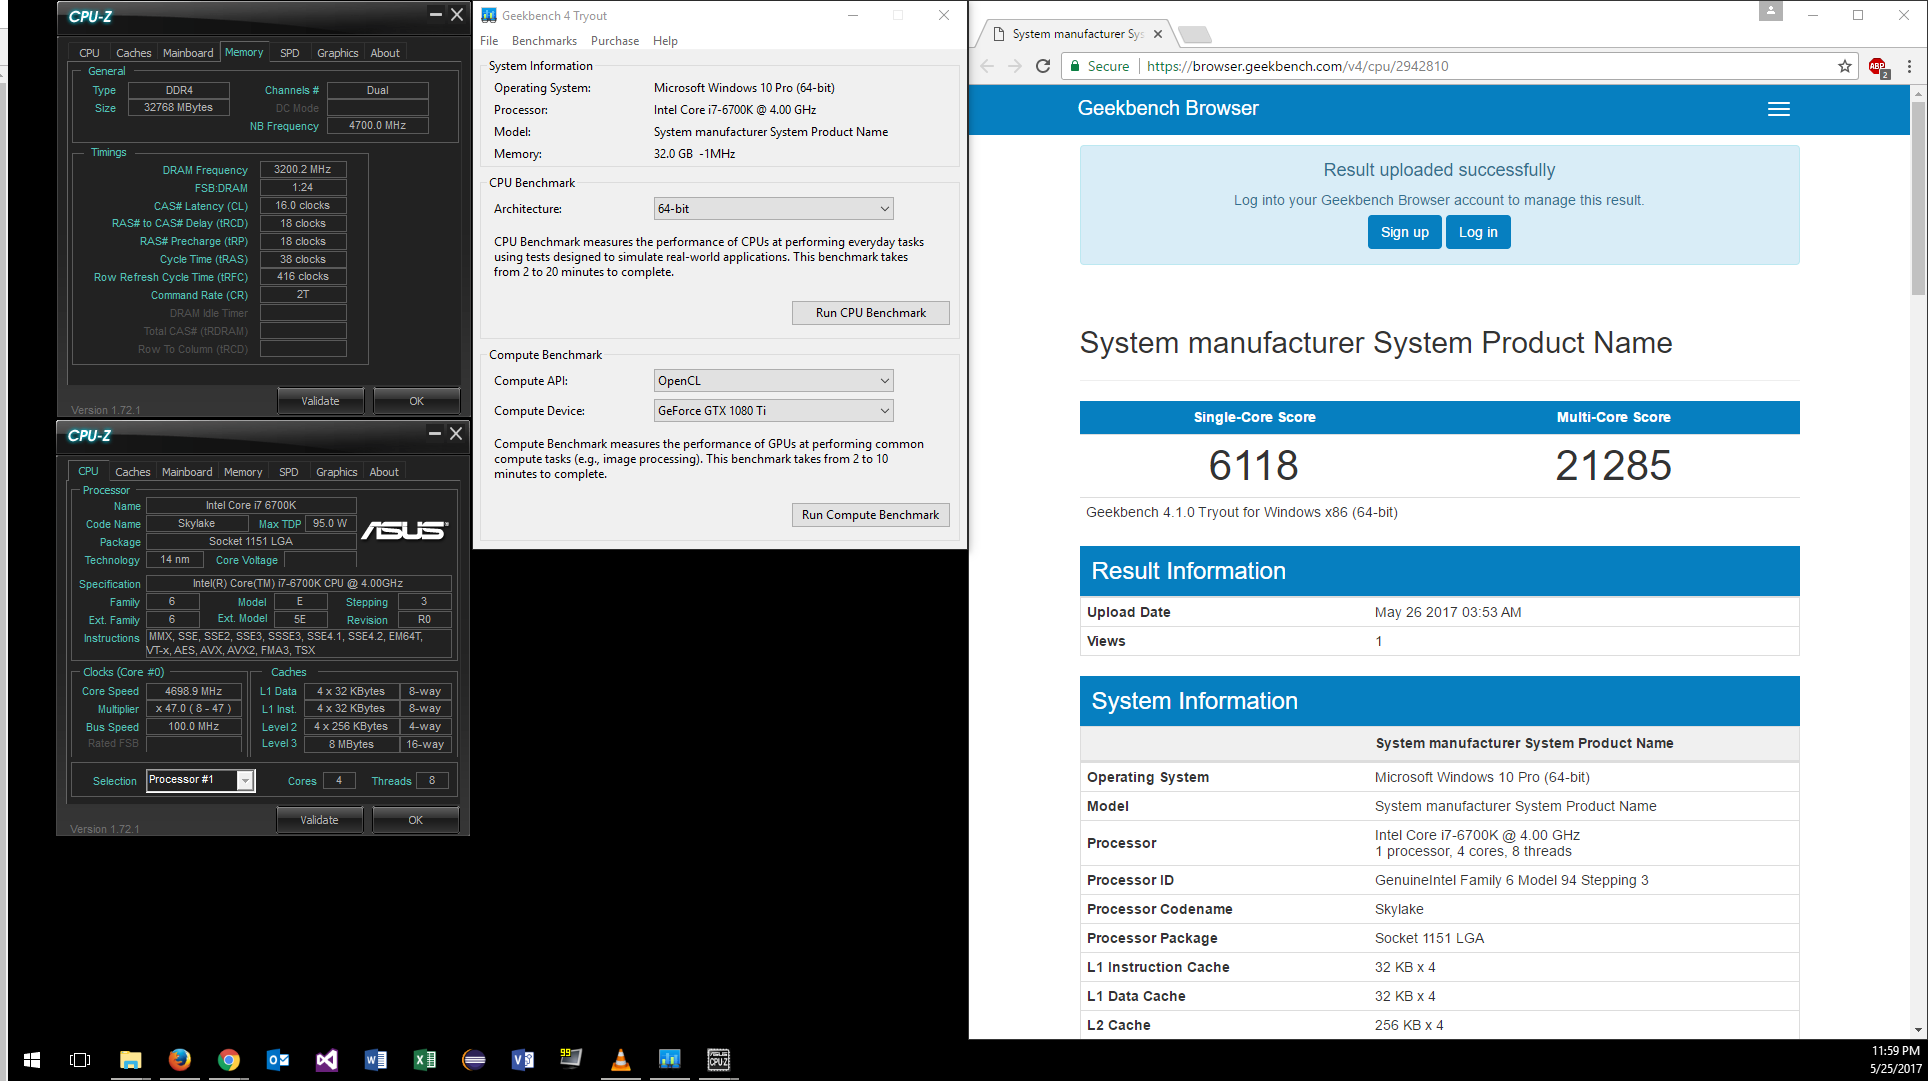
Task: Open the Windows Start menu
Action: pyautogui.click(x=31, y=1059)
